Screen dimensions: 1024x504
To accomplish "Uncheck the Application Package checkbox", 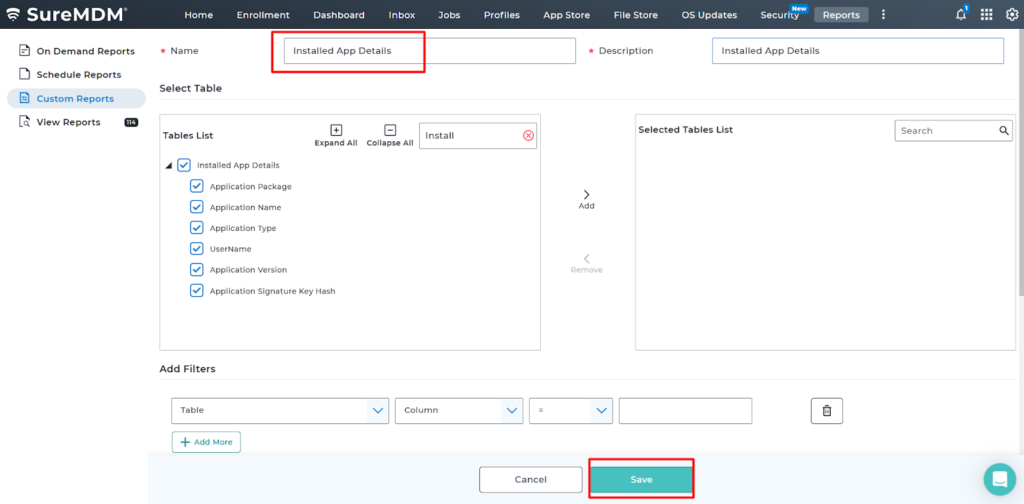I will click(197, 186).
